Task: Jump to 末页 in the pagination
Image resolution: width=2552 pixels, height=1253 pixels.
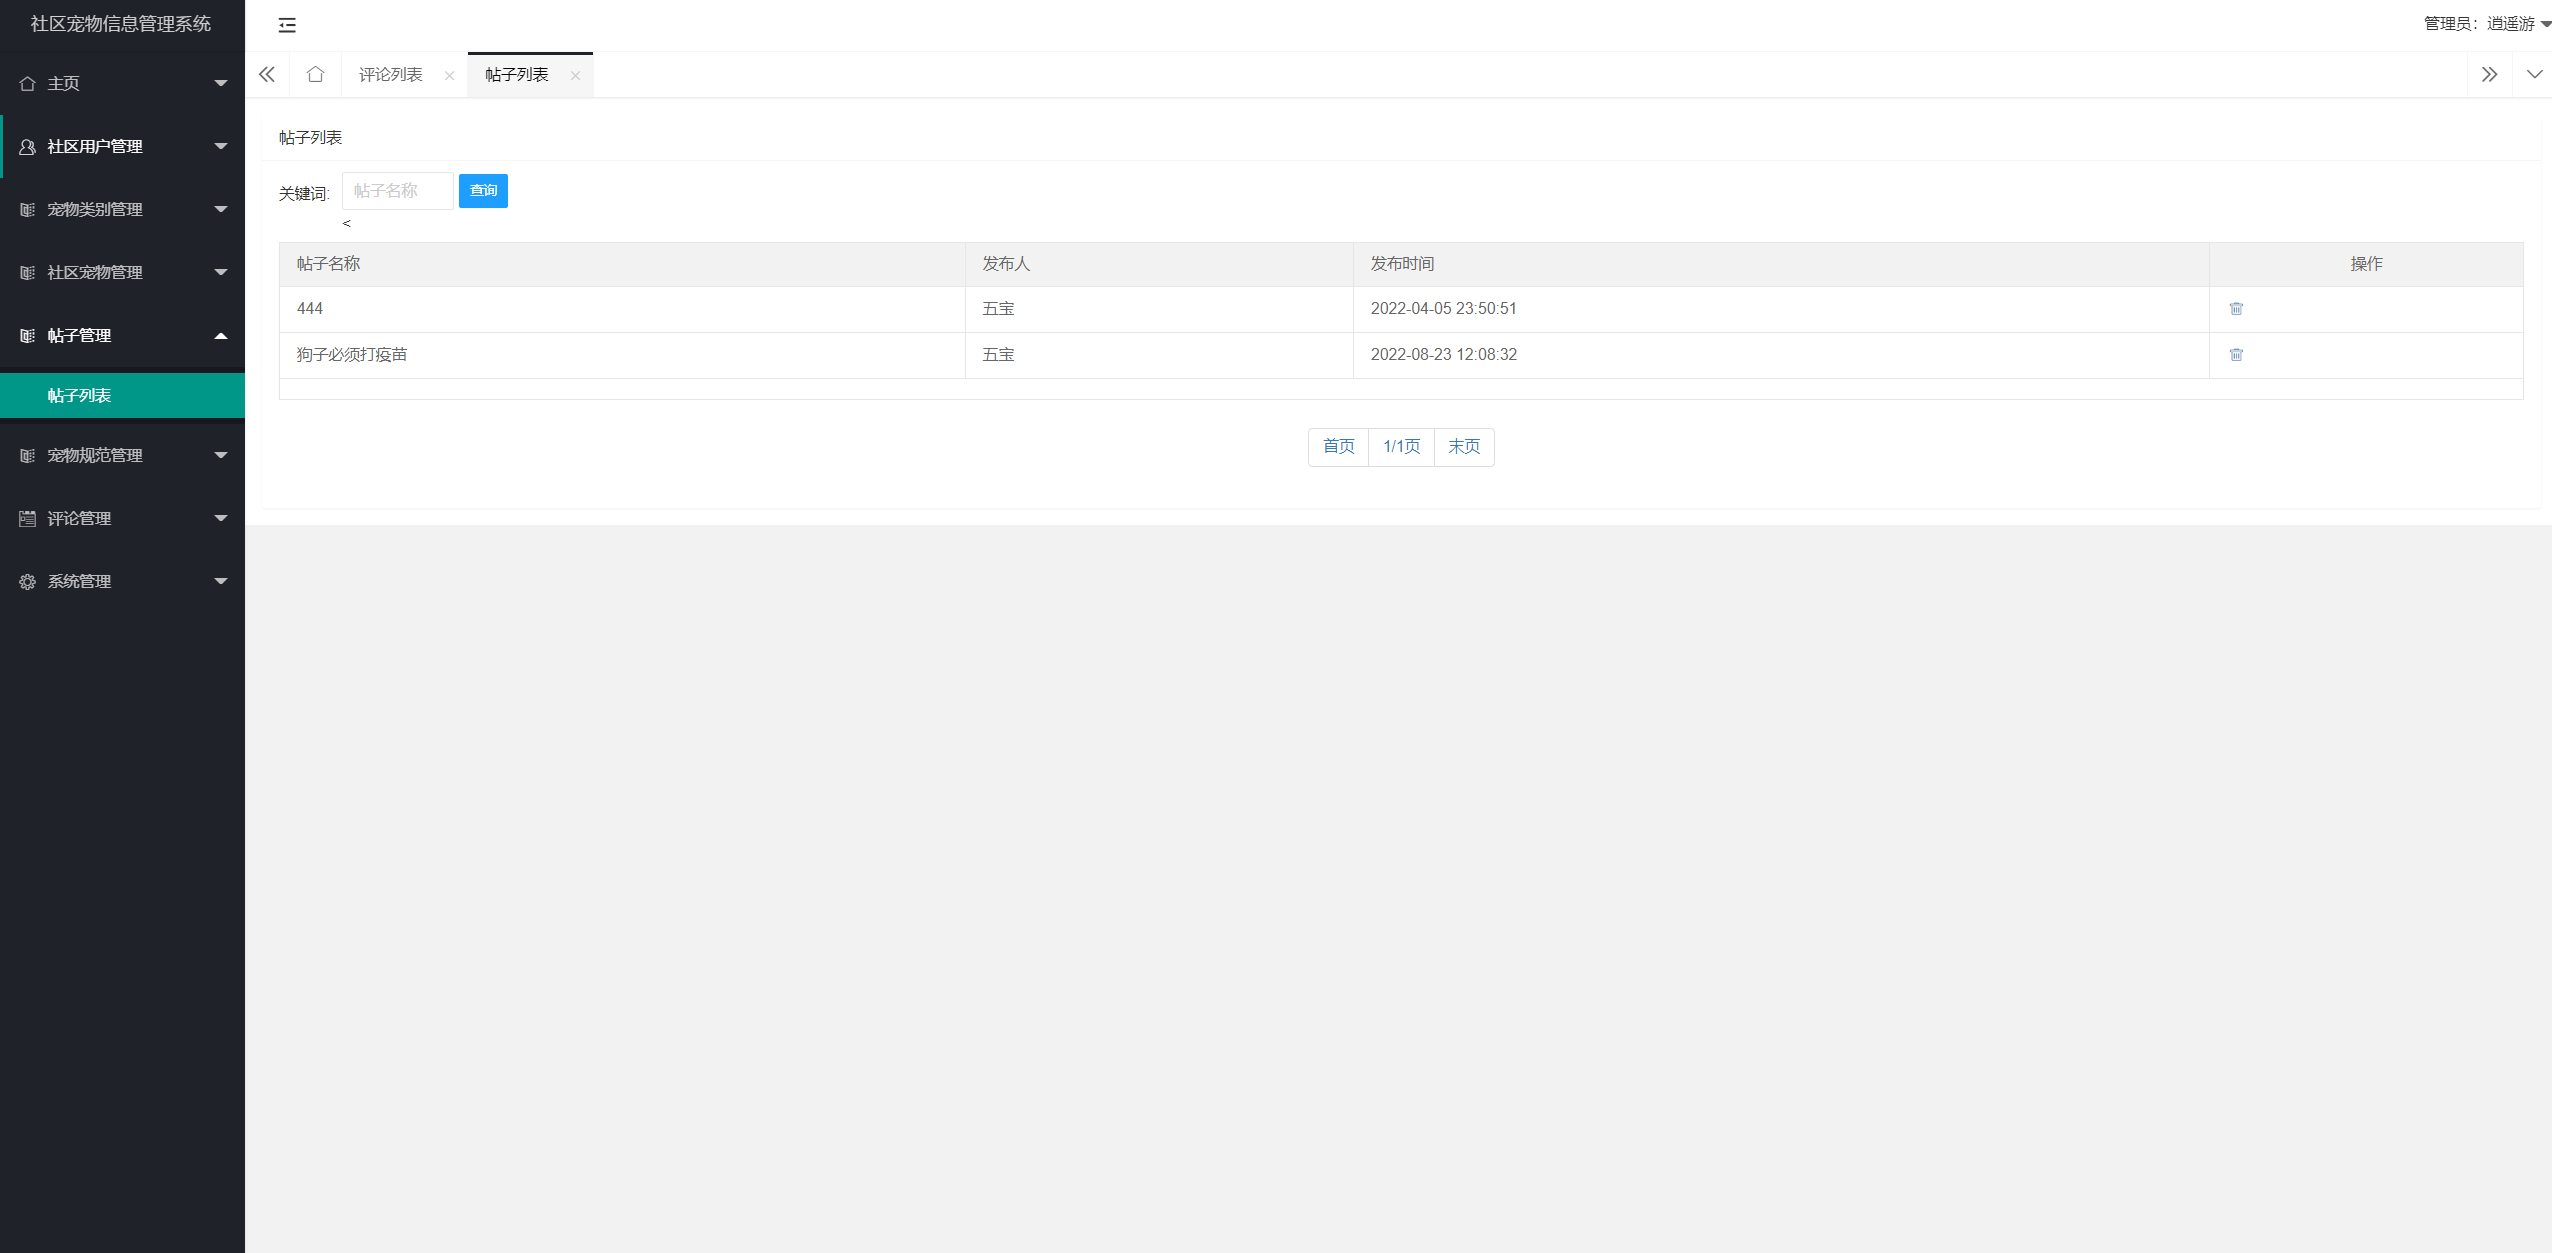Action: 1464,447
